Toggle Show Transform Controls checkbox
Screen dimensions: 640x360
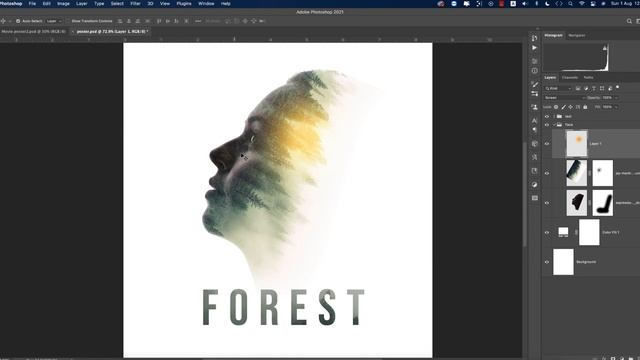coord(68,21)
